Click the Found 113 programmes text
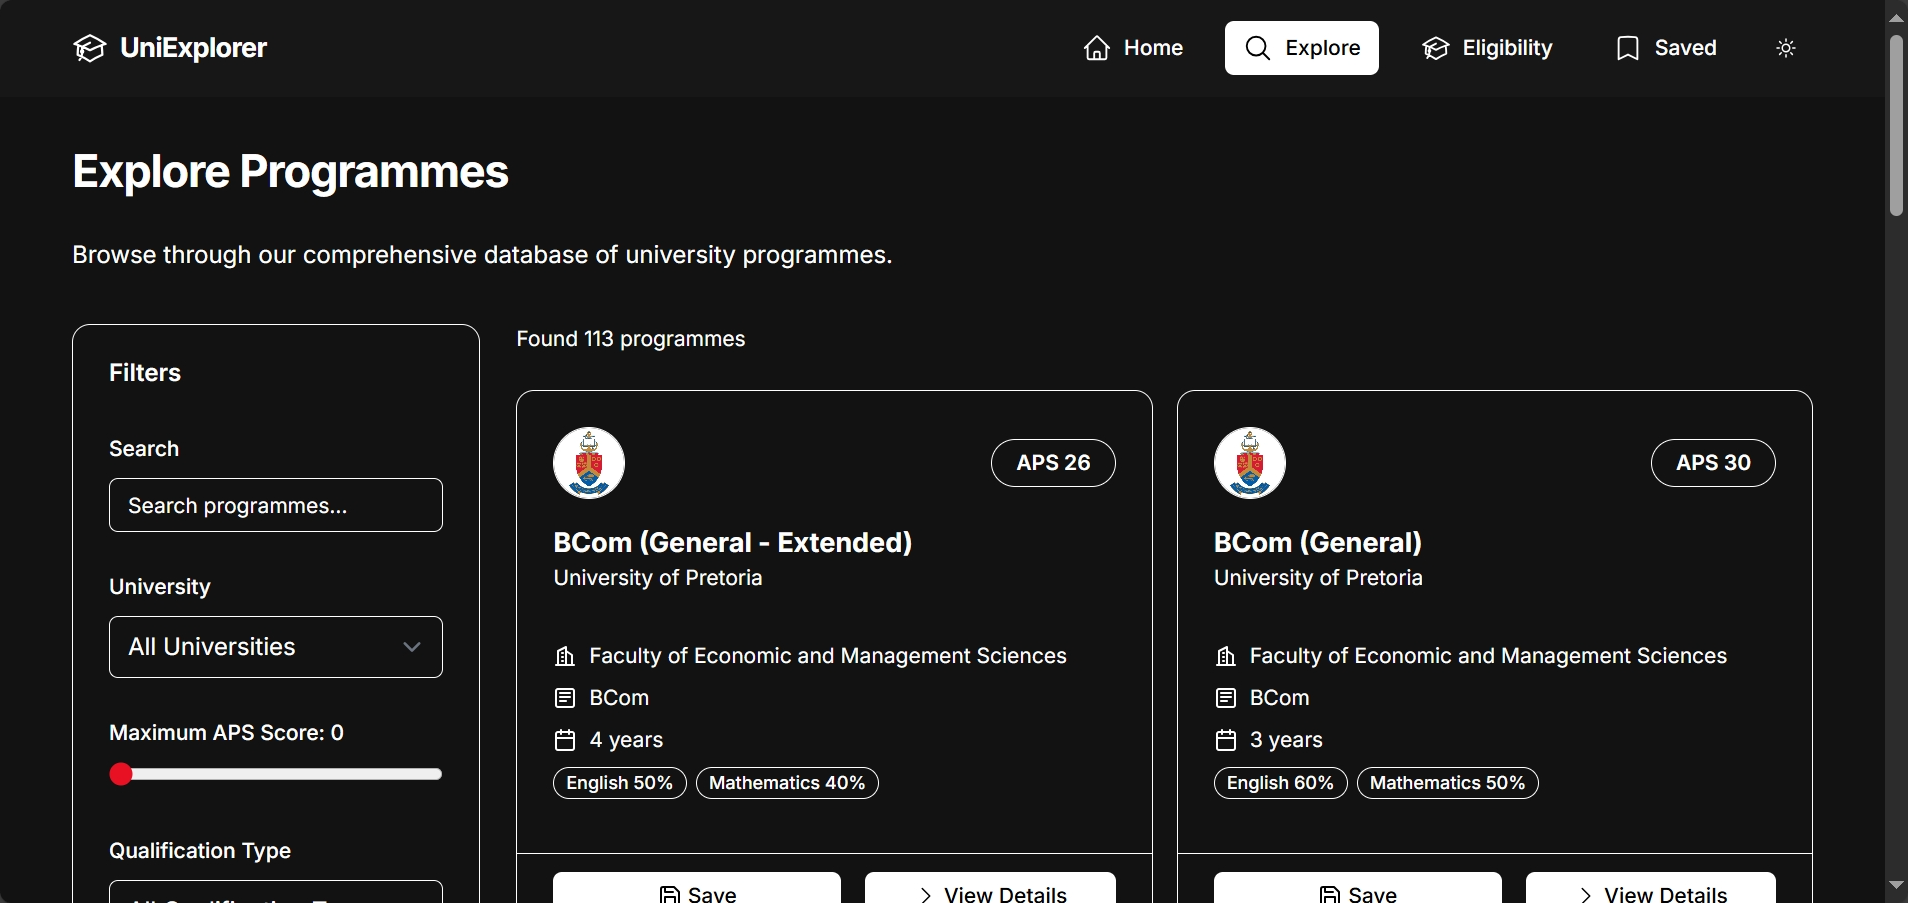Screen dimensions: 1908x903 pyautogui.click(x=630, y=339)
